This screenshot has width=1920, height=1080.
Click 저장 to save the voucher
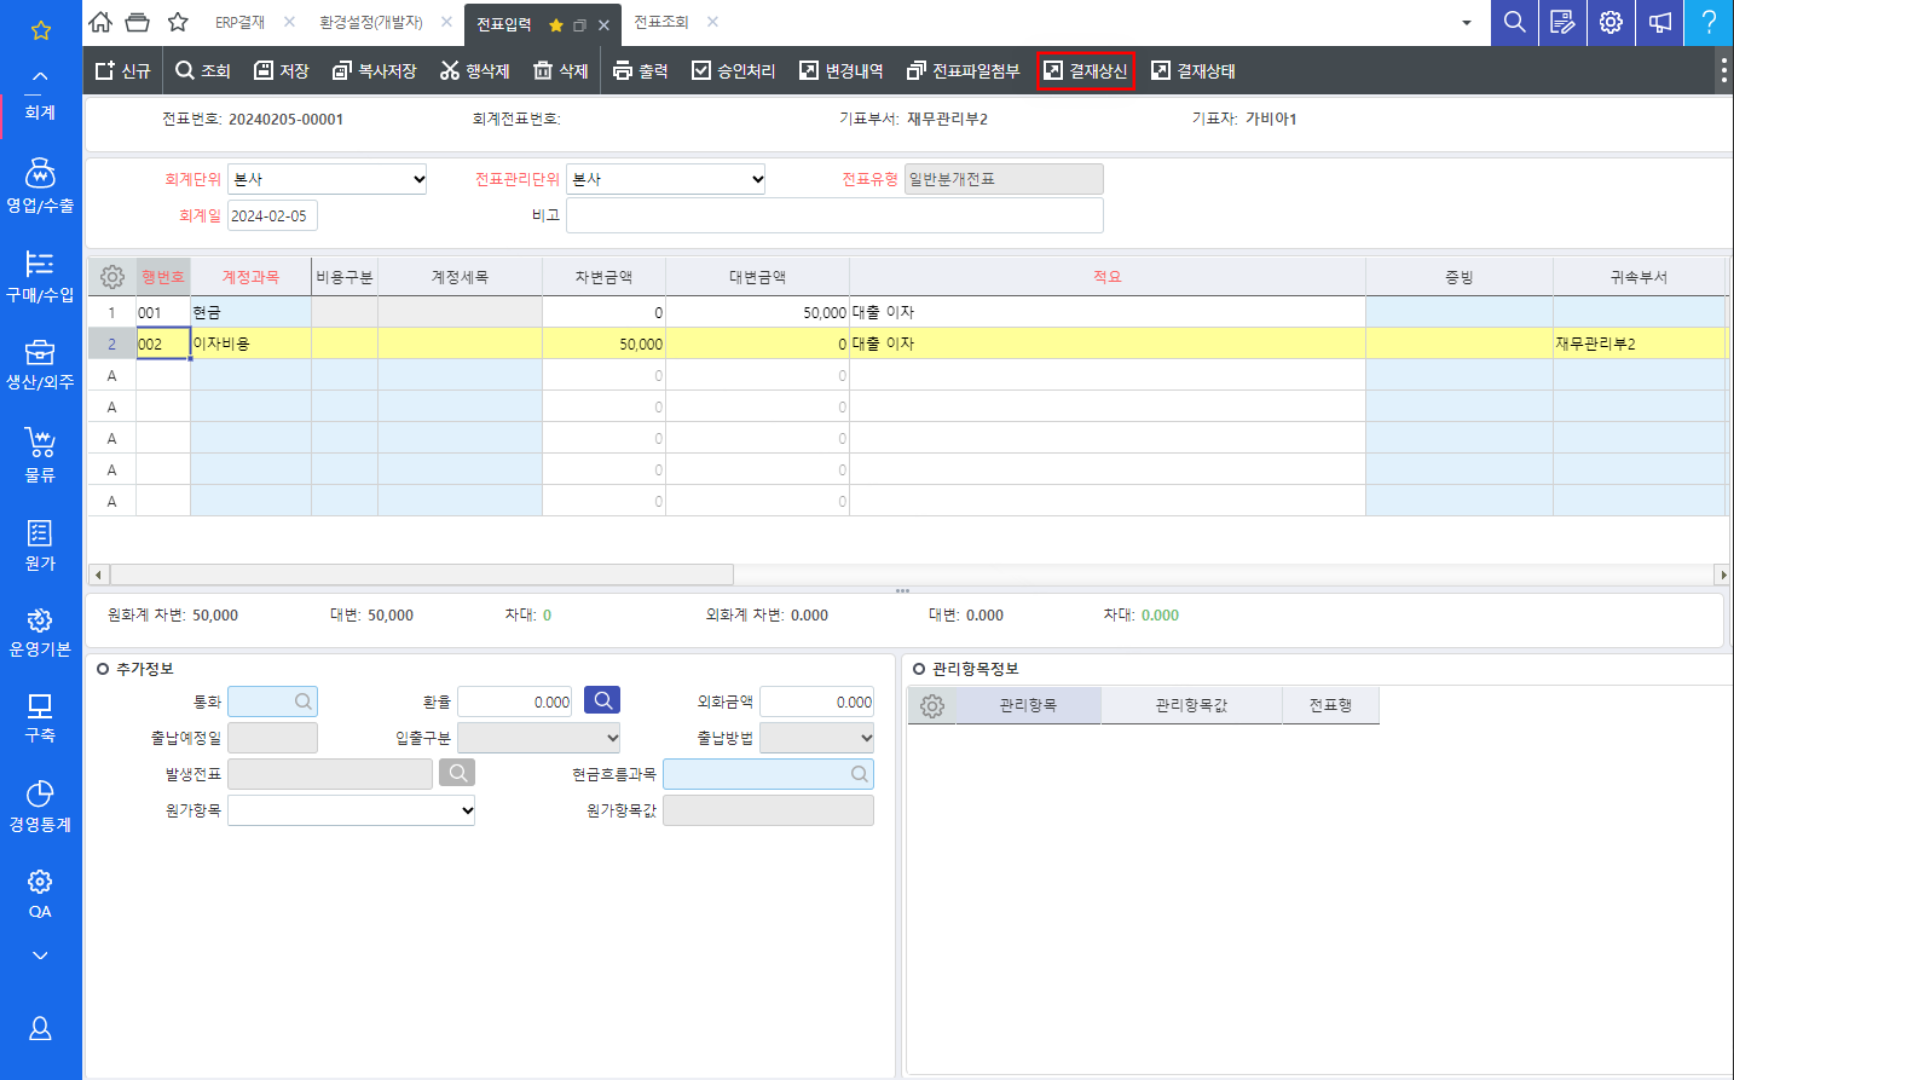click(281, 71)
